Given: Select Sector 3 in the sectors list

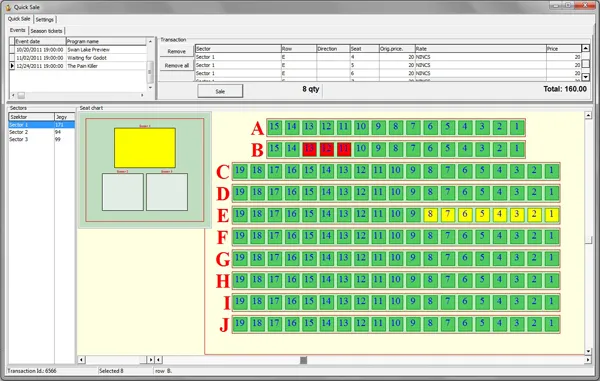Looking at the screenshot, I should tap(42, 139).
